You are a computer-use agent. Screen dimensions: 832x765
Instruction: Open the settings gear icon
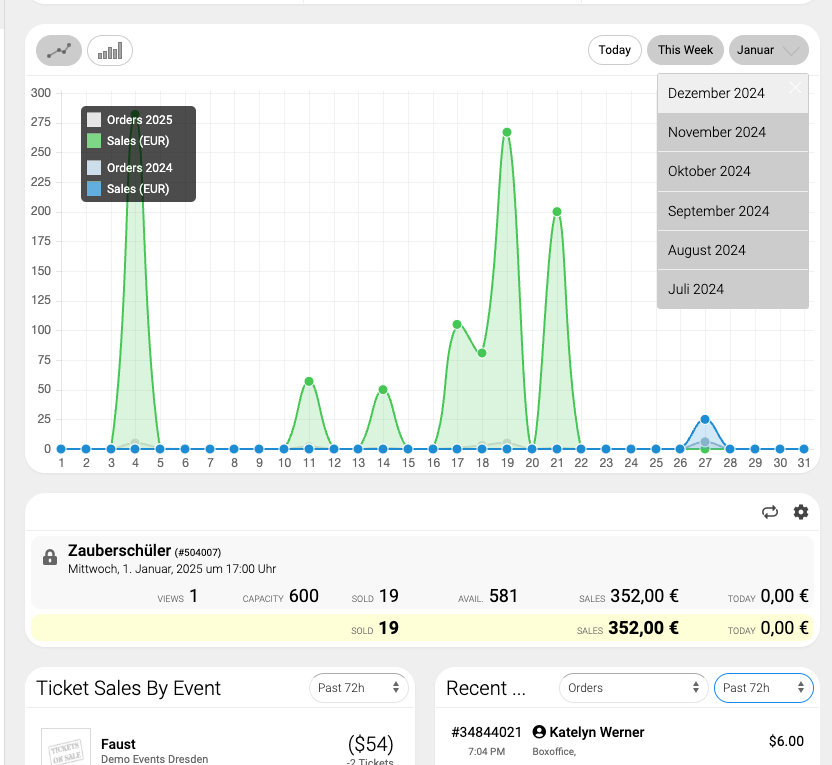(x=801, y=512)
